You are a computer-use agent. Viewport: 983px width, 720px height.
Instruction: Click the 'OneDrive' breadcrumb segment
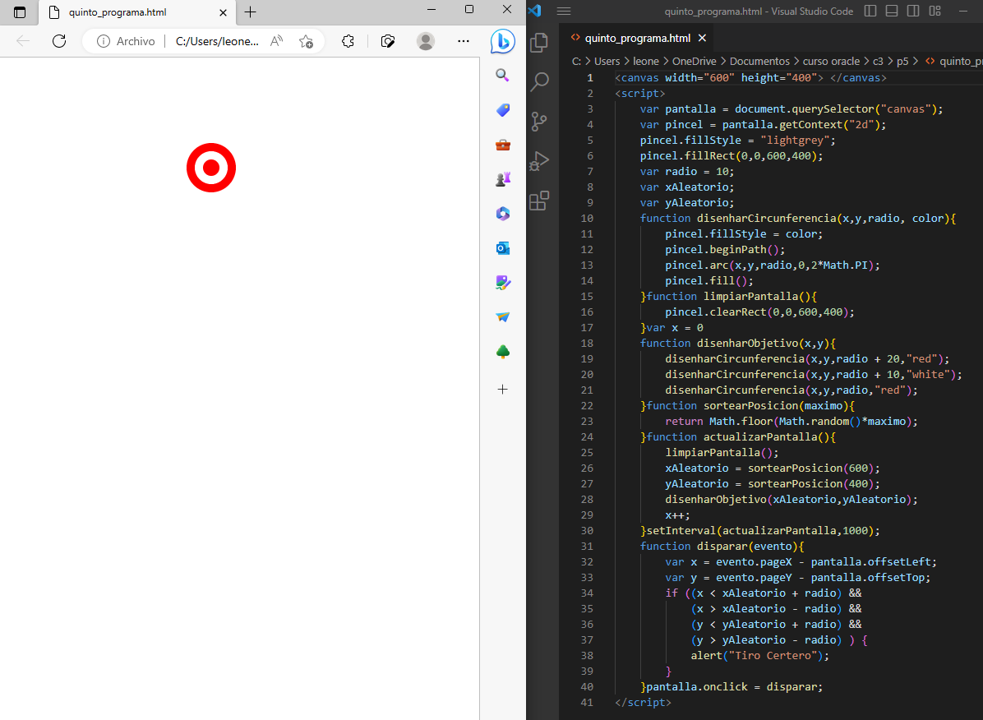coord(694,61)
